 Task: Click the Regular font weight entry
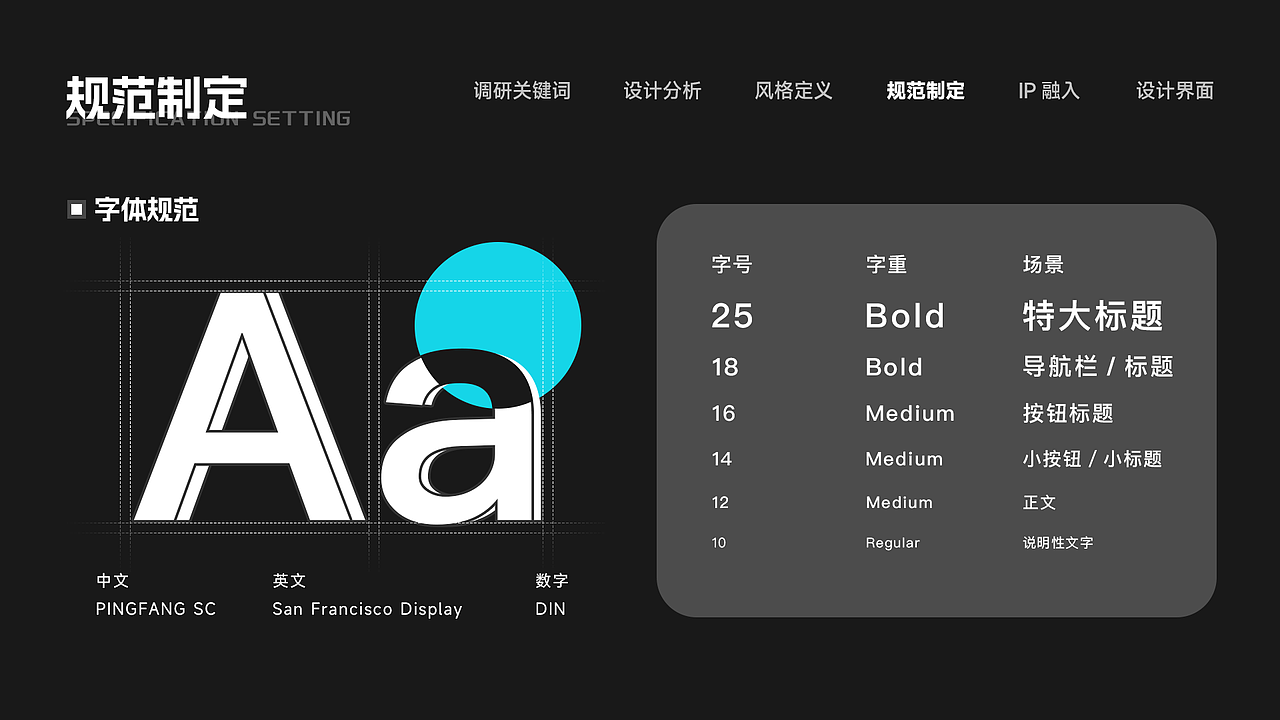click(892, 543)
